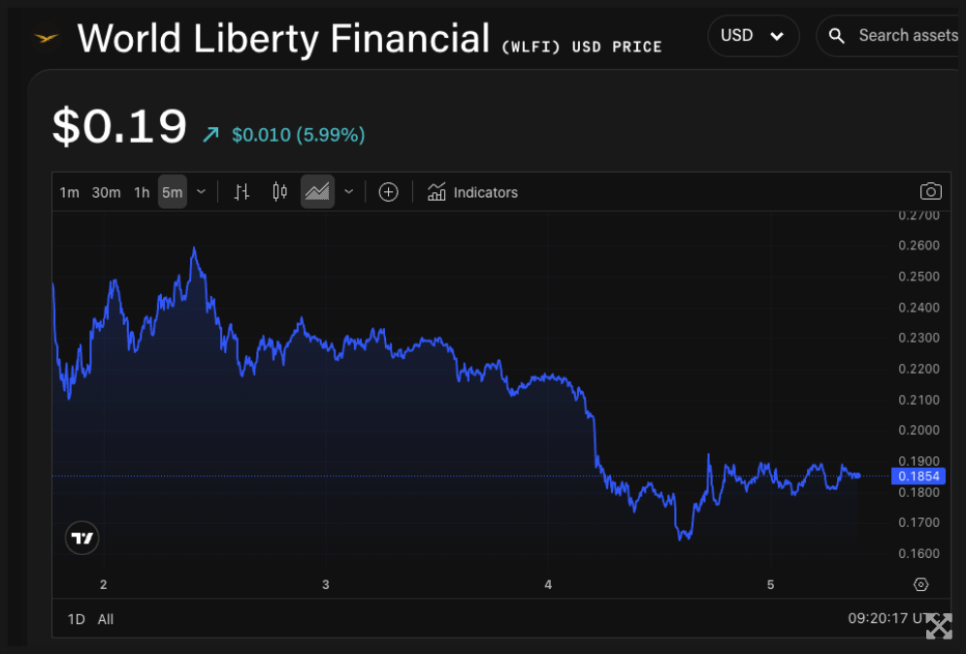Click the date label 3 on time axis

(x=326, y=584)
